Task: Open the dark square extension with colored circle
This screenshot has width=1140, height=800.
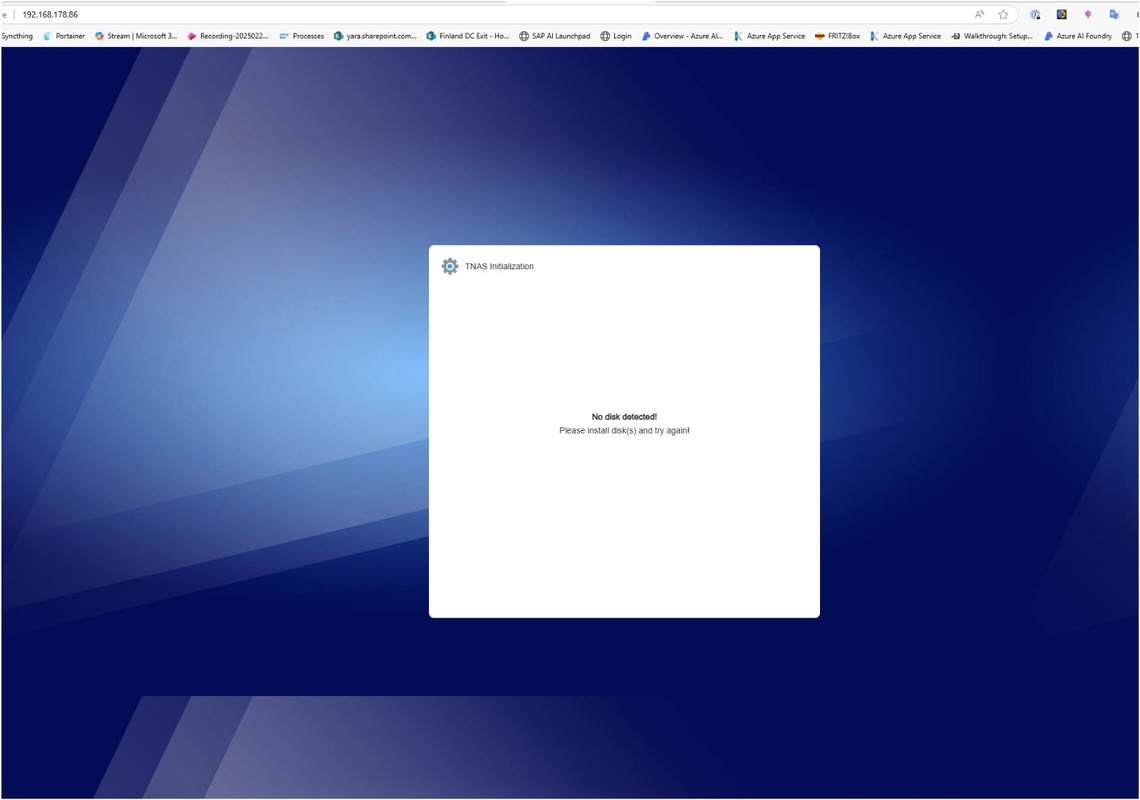Action: tap(1061, 15)
